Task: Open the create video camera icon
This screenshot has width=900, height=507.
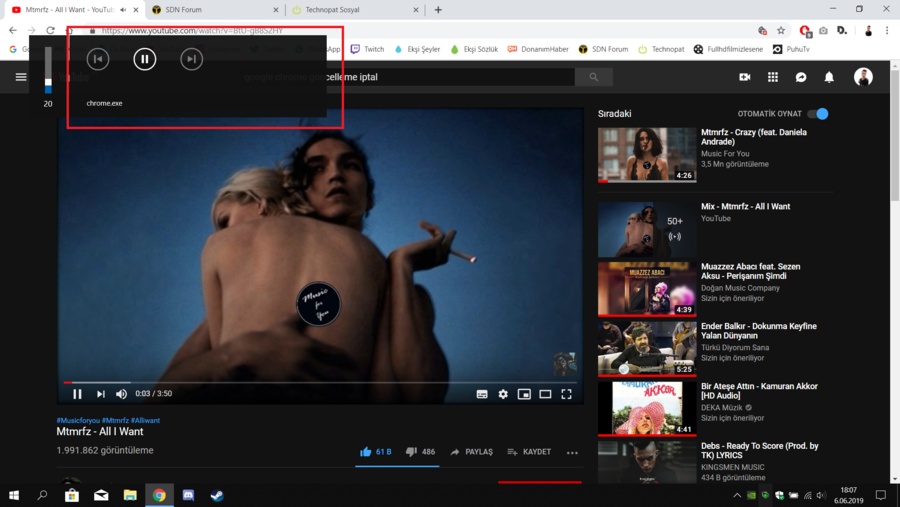Action: [x=745, y=77]
